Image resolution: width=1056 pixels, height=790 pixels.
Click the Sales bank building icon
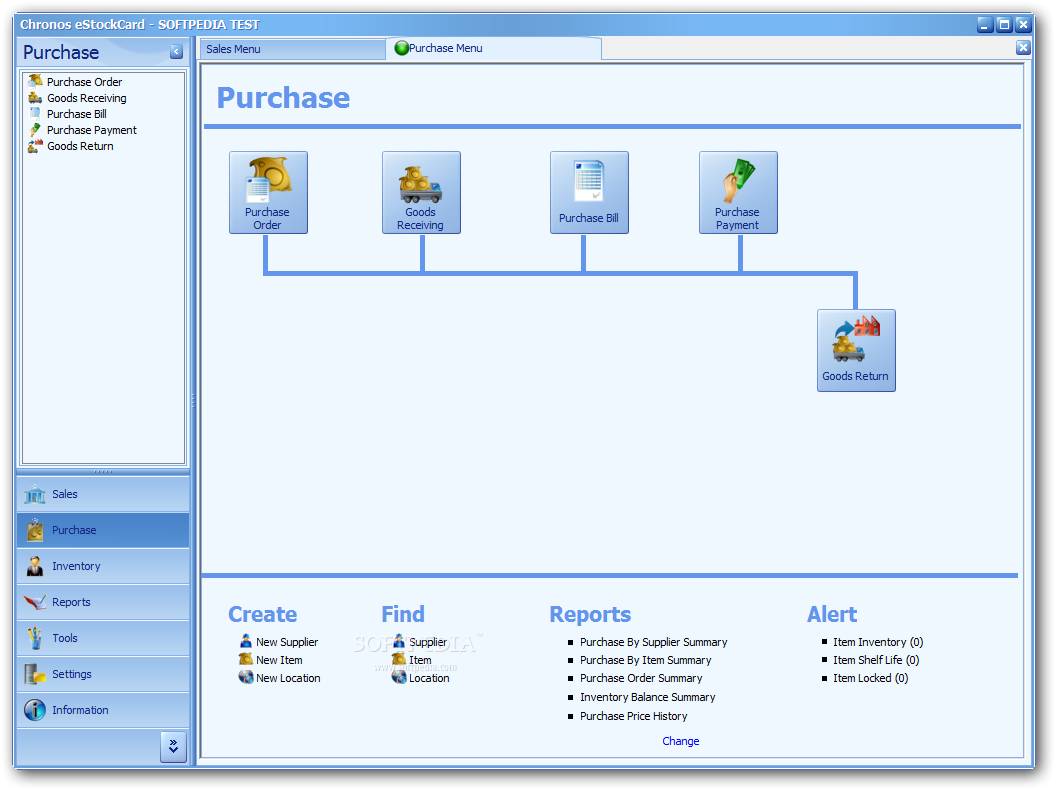pos(35,494)
